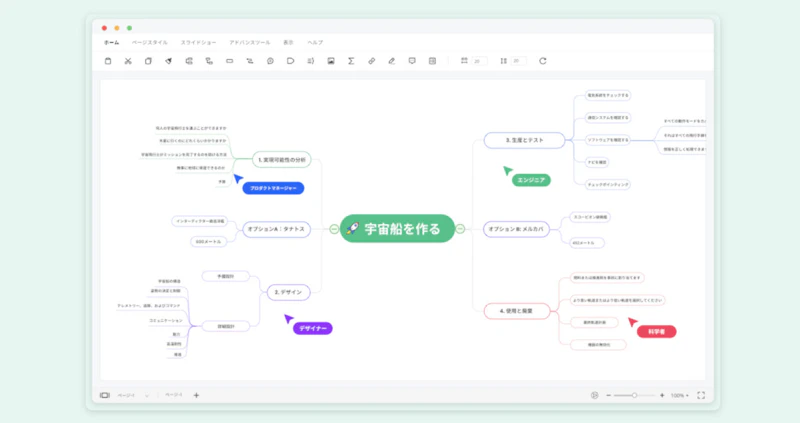Viewport: 800px width, 423px height.
Task: Select the 2. デザイン node
Action: coord(288,292)
